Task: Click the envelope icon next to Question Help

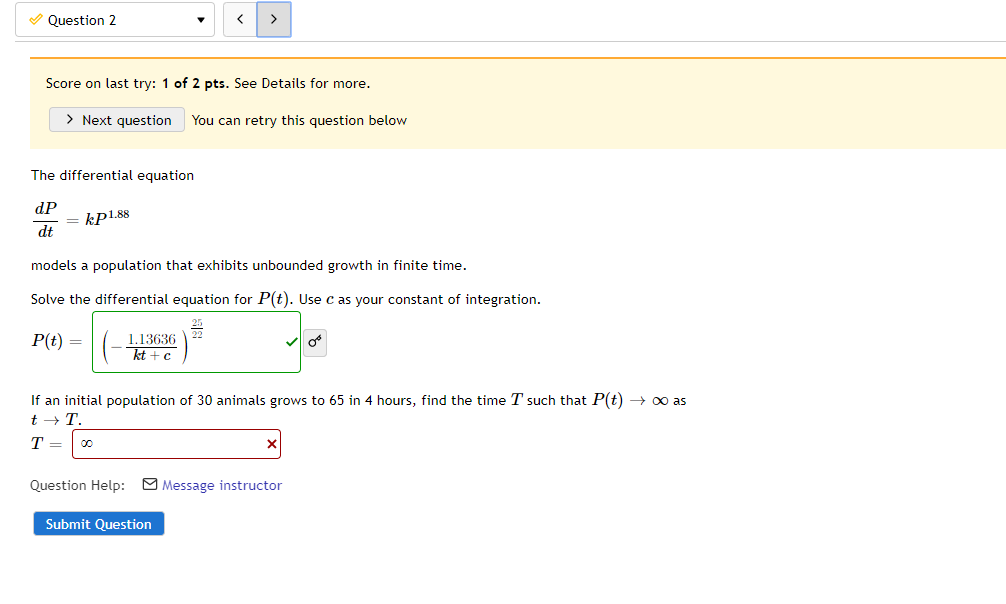Action: pos(149,485)
